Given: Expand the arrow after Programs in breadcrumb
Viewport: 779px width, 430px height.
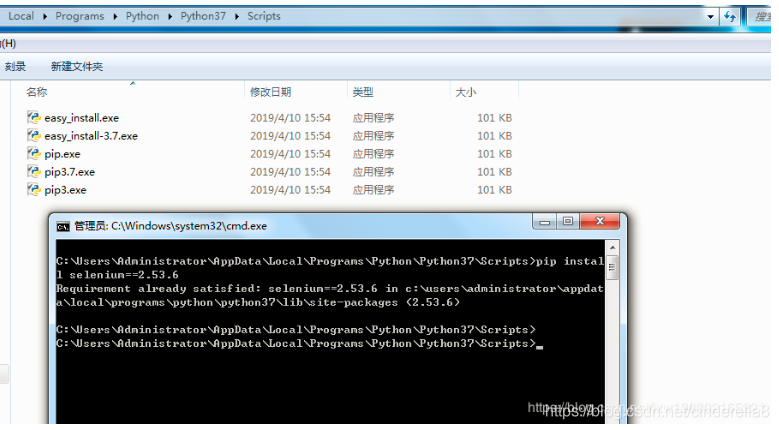Looking at the screenshot, I should point(115,16).
